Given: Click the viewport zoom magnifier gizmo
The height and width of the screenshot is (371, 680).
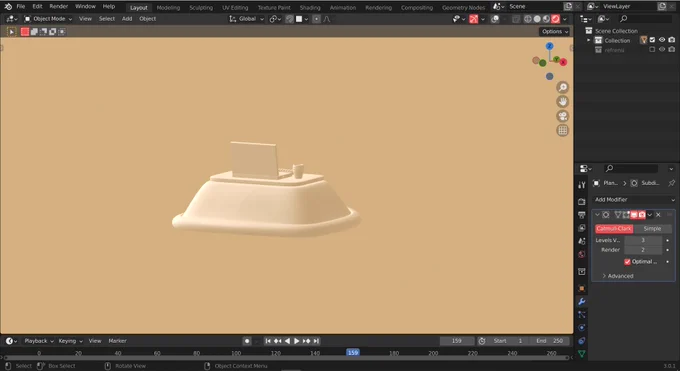Looking at the screenshot, I should coord(562,88).
